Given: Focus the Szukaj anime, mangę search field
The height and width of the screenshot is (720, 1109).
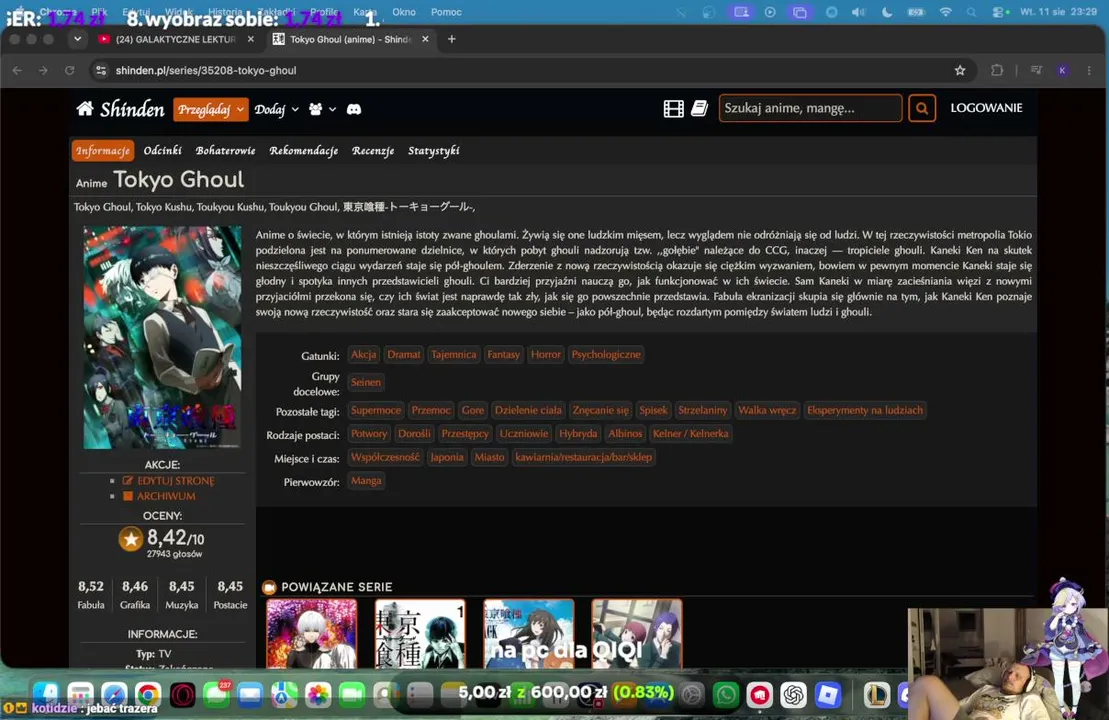Looking at the screenshot, I should (811, 108).
